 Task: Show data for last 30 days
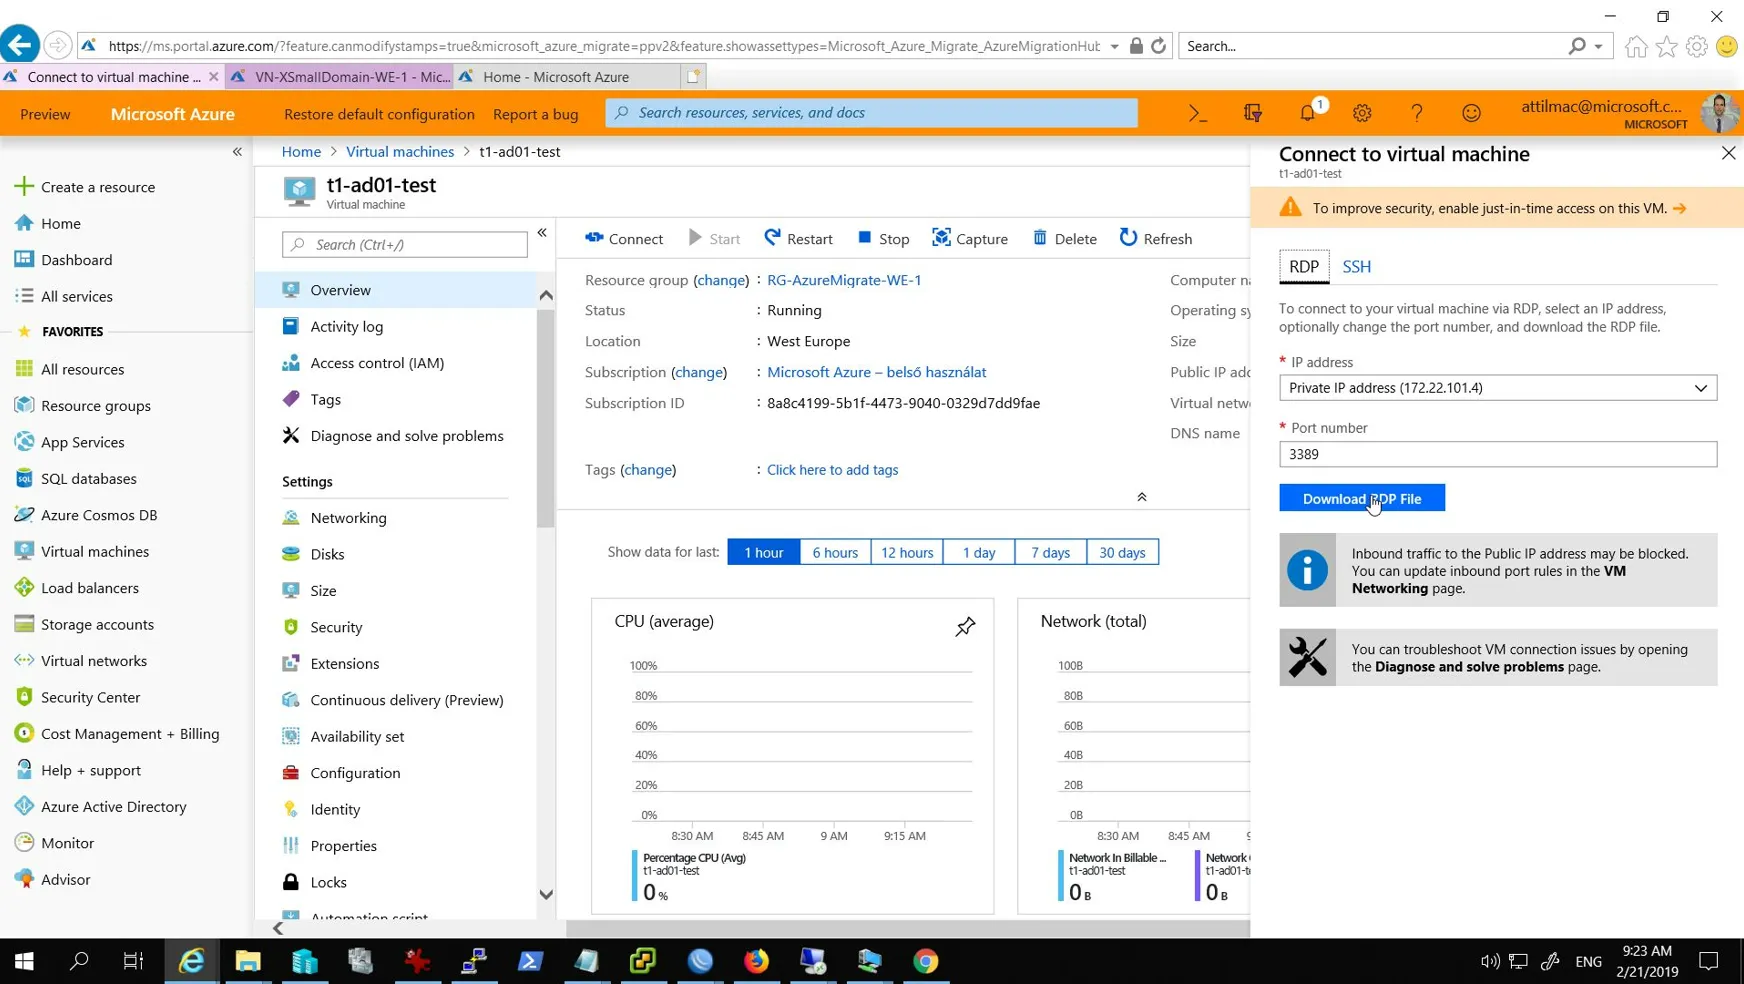[1122, 552]
